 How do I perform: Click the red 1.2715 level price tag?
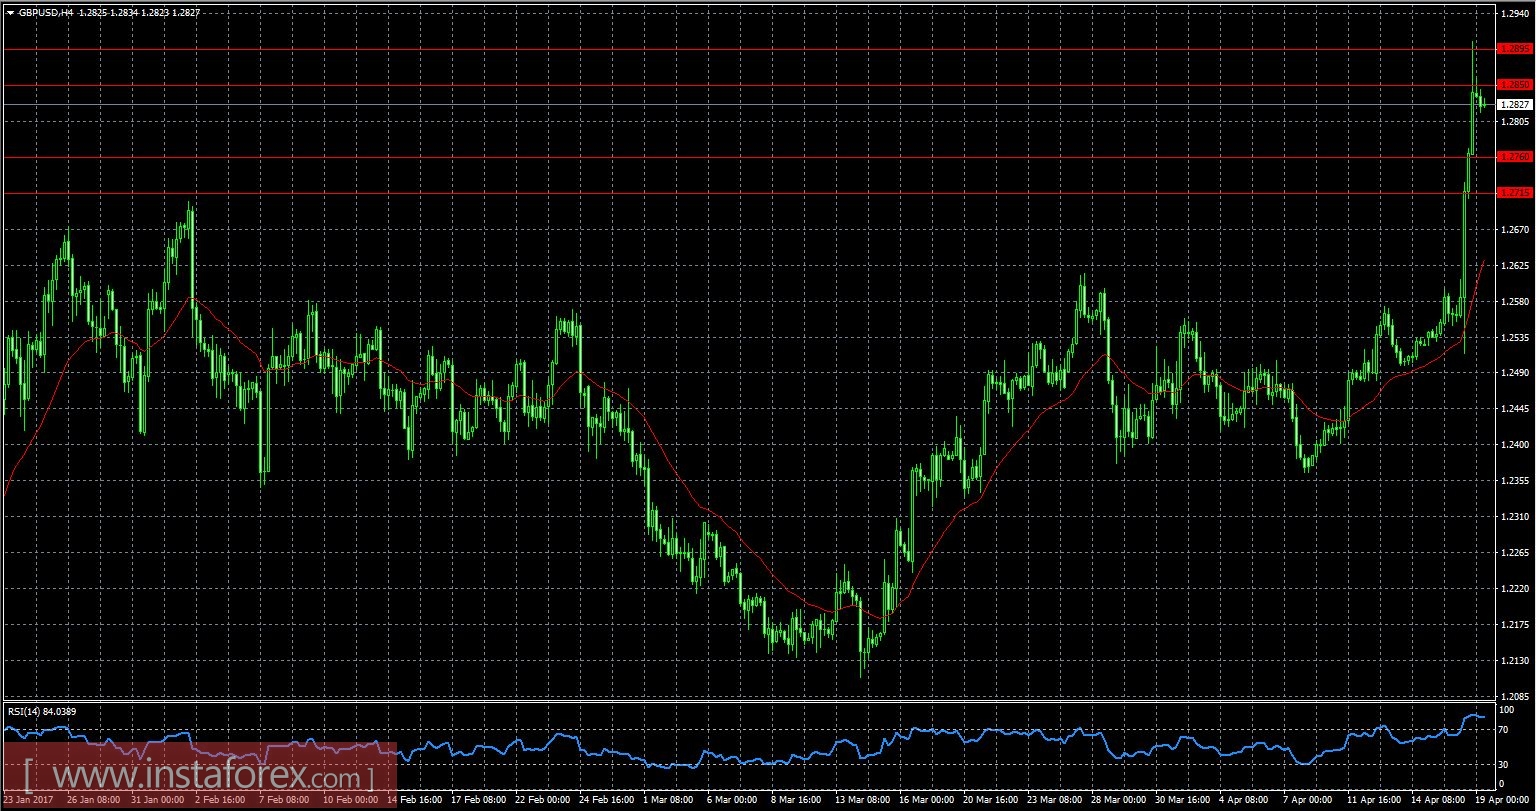pos(1514,192)
